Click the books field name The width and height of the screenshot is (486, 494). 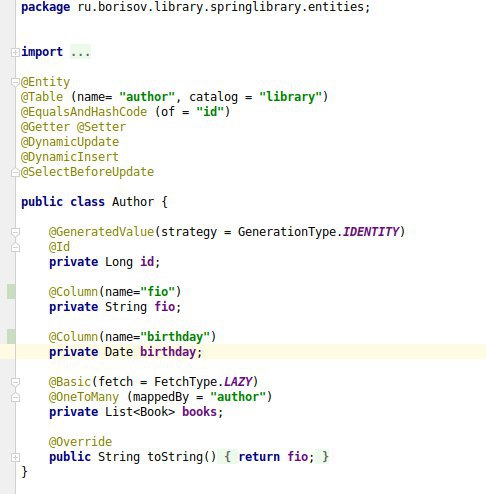[x=199, y=412]
